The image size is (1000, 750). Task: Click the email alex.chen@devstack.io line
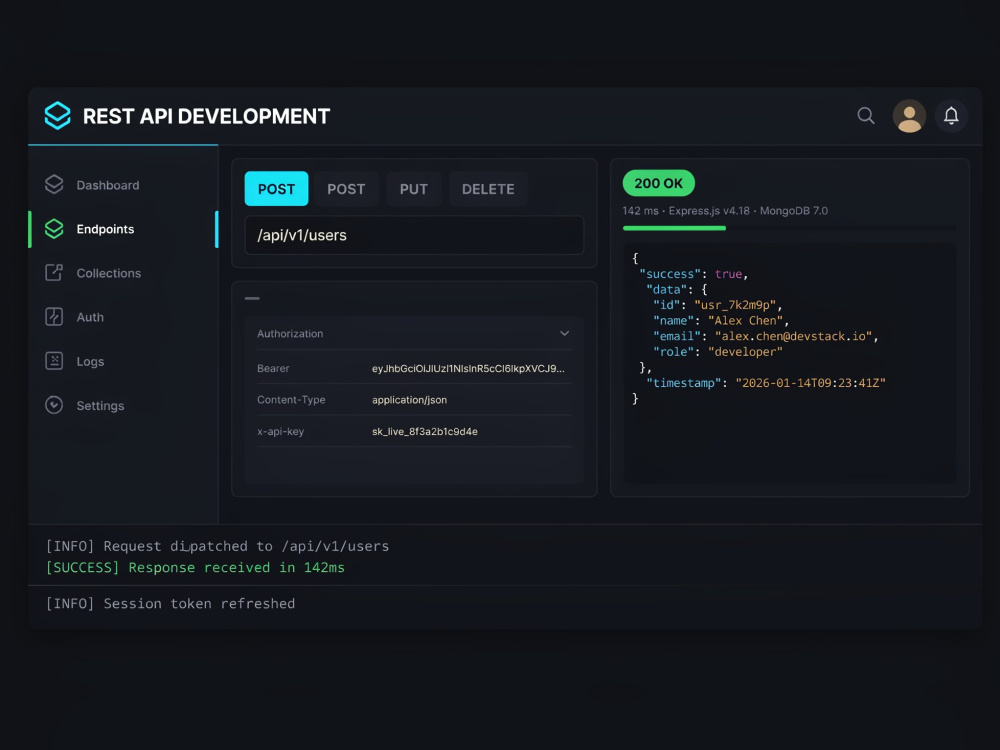[x=765, y=336]
